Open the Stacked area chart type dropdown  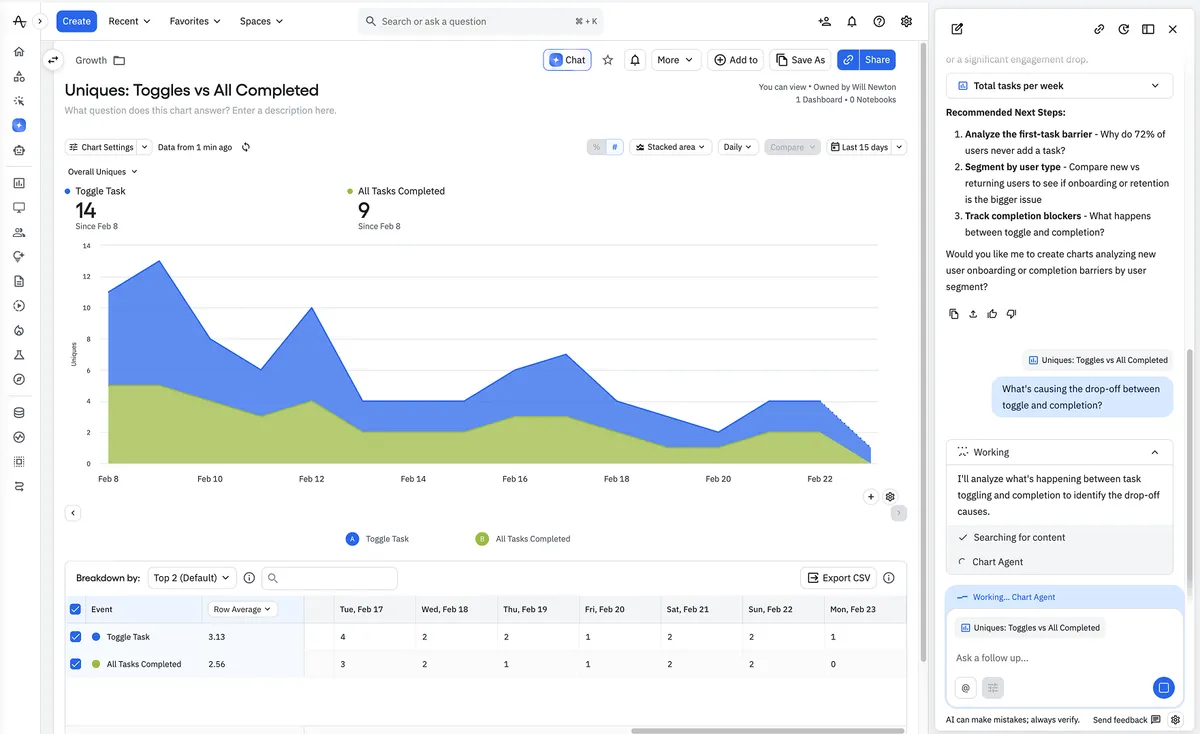pyautogui.click(x=670, y=146)
